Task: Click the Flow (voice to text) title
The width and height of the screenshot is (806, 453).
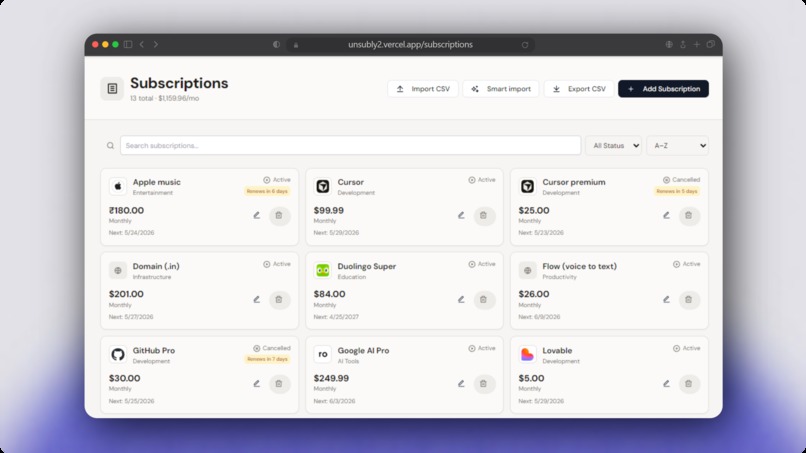Action: 579,266
